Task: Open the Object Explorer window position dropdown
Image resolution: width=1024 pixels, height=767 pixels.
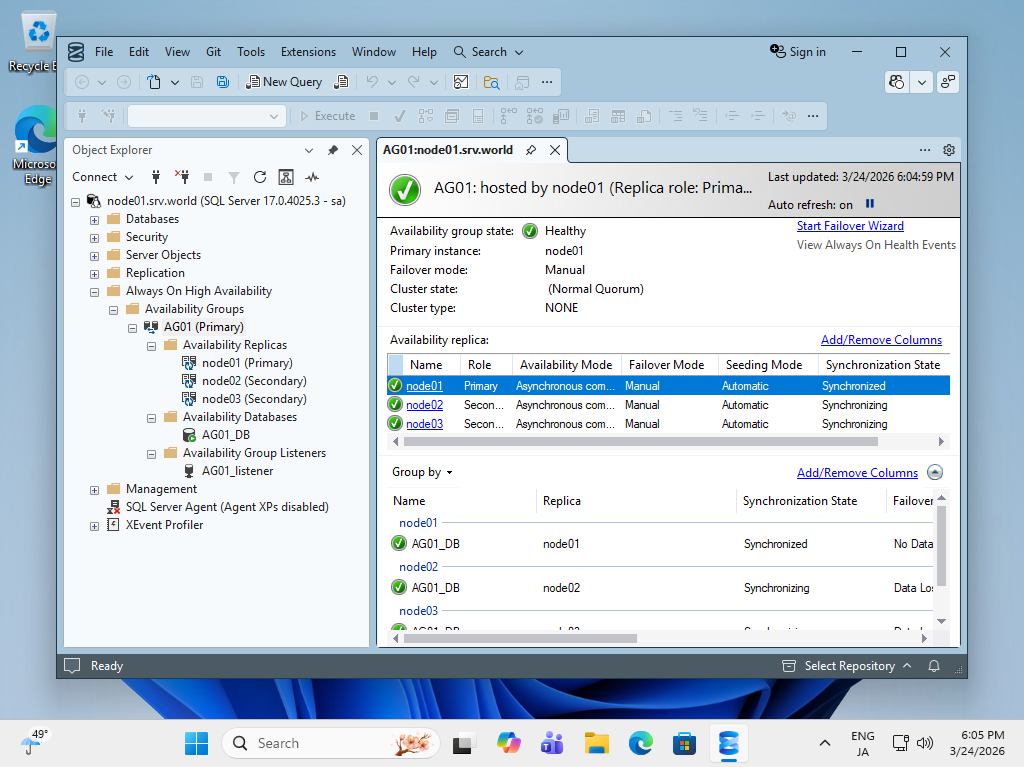Action: coord(309,150)
